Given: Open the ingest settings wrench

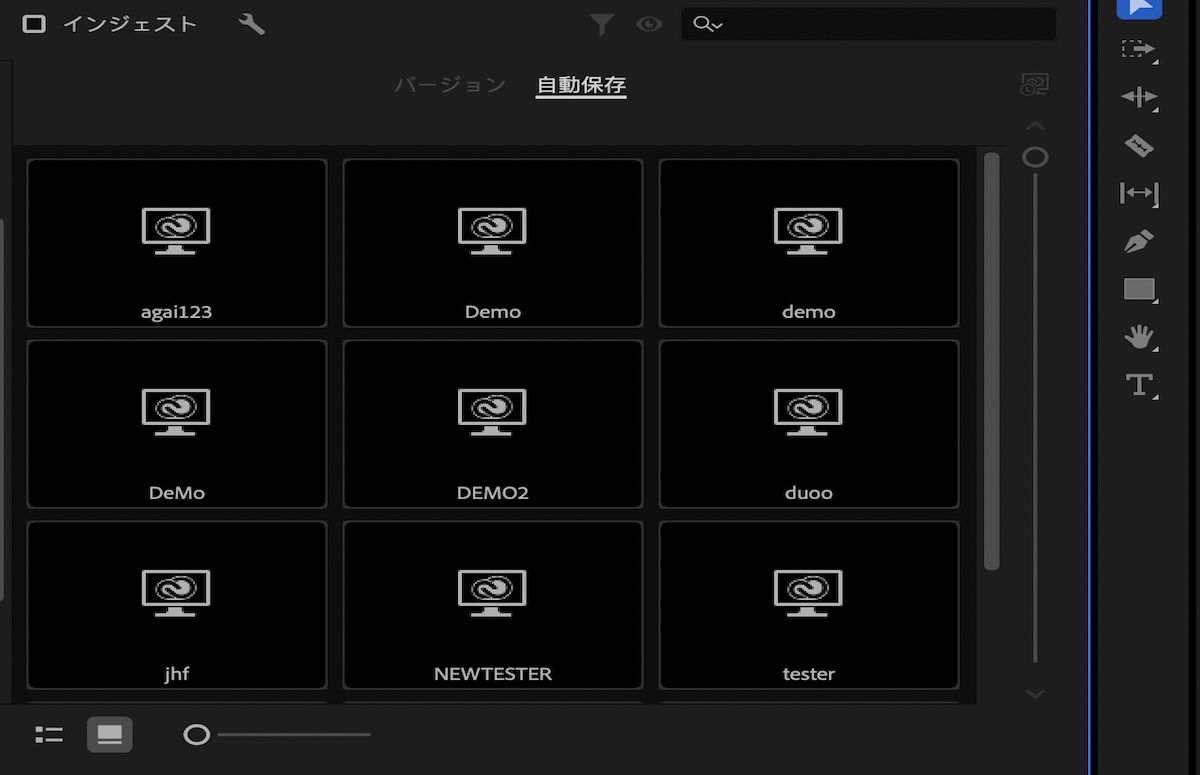Looking at the screenshot, I should 252,23.
